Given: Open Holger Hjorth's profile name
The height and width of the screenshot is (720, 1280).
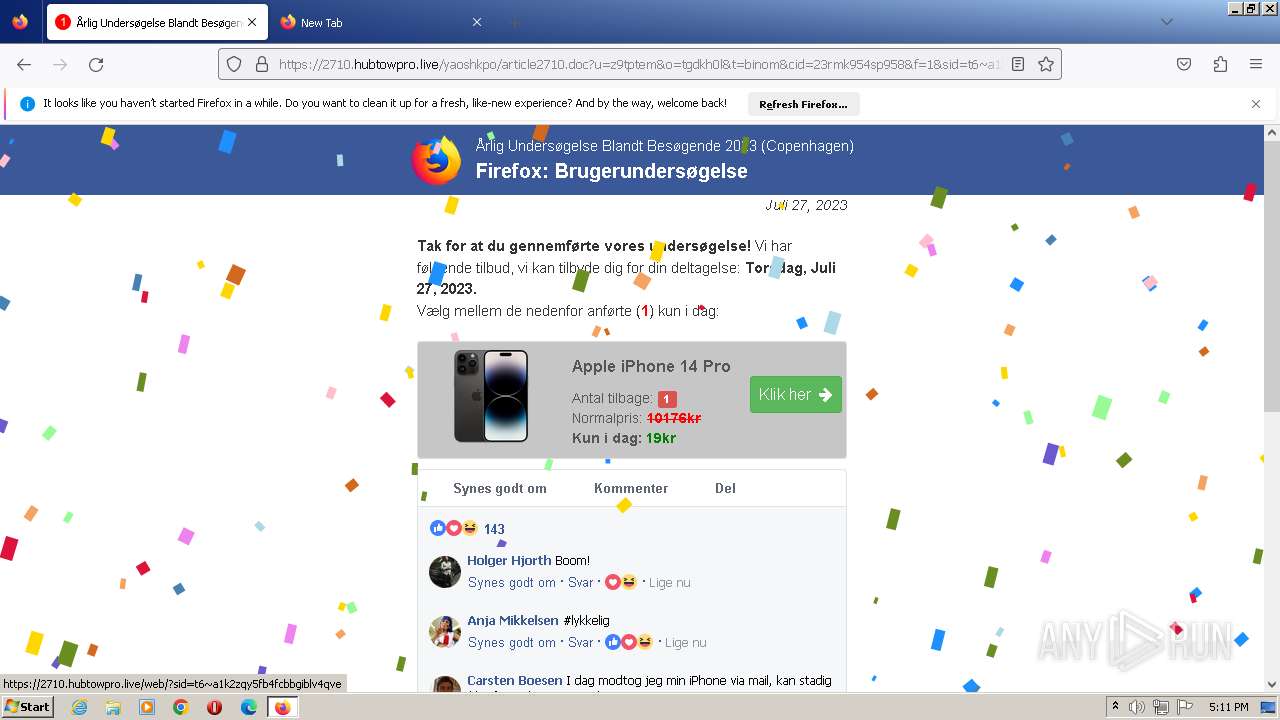Looking at the screenshot, I should [509, 560].
